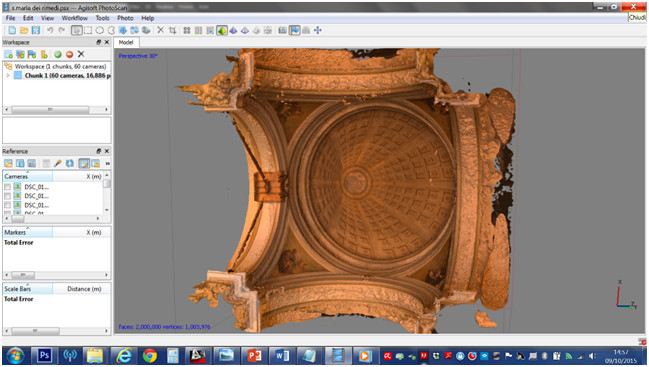Image resolution: width=649 pixels, height=367 pixels.
Task: Add marker flag in Workspace toolbar
Action: pos(32,54)
